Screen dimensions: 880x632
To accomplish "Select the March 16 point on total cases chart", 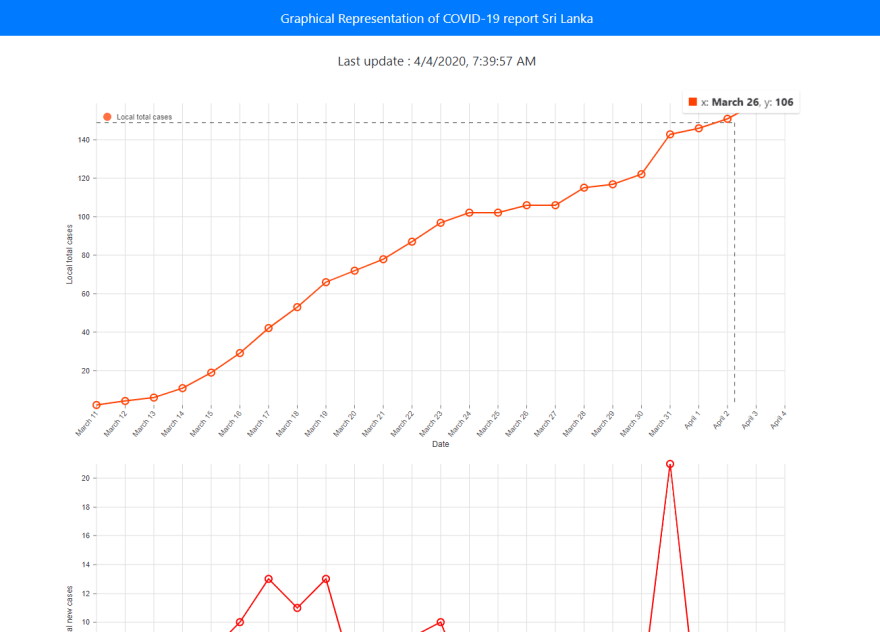I will click(x=240, y=353).
